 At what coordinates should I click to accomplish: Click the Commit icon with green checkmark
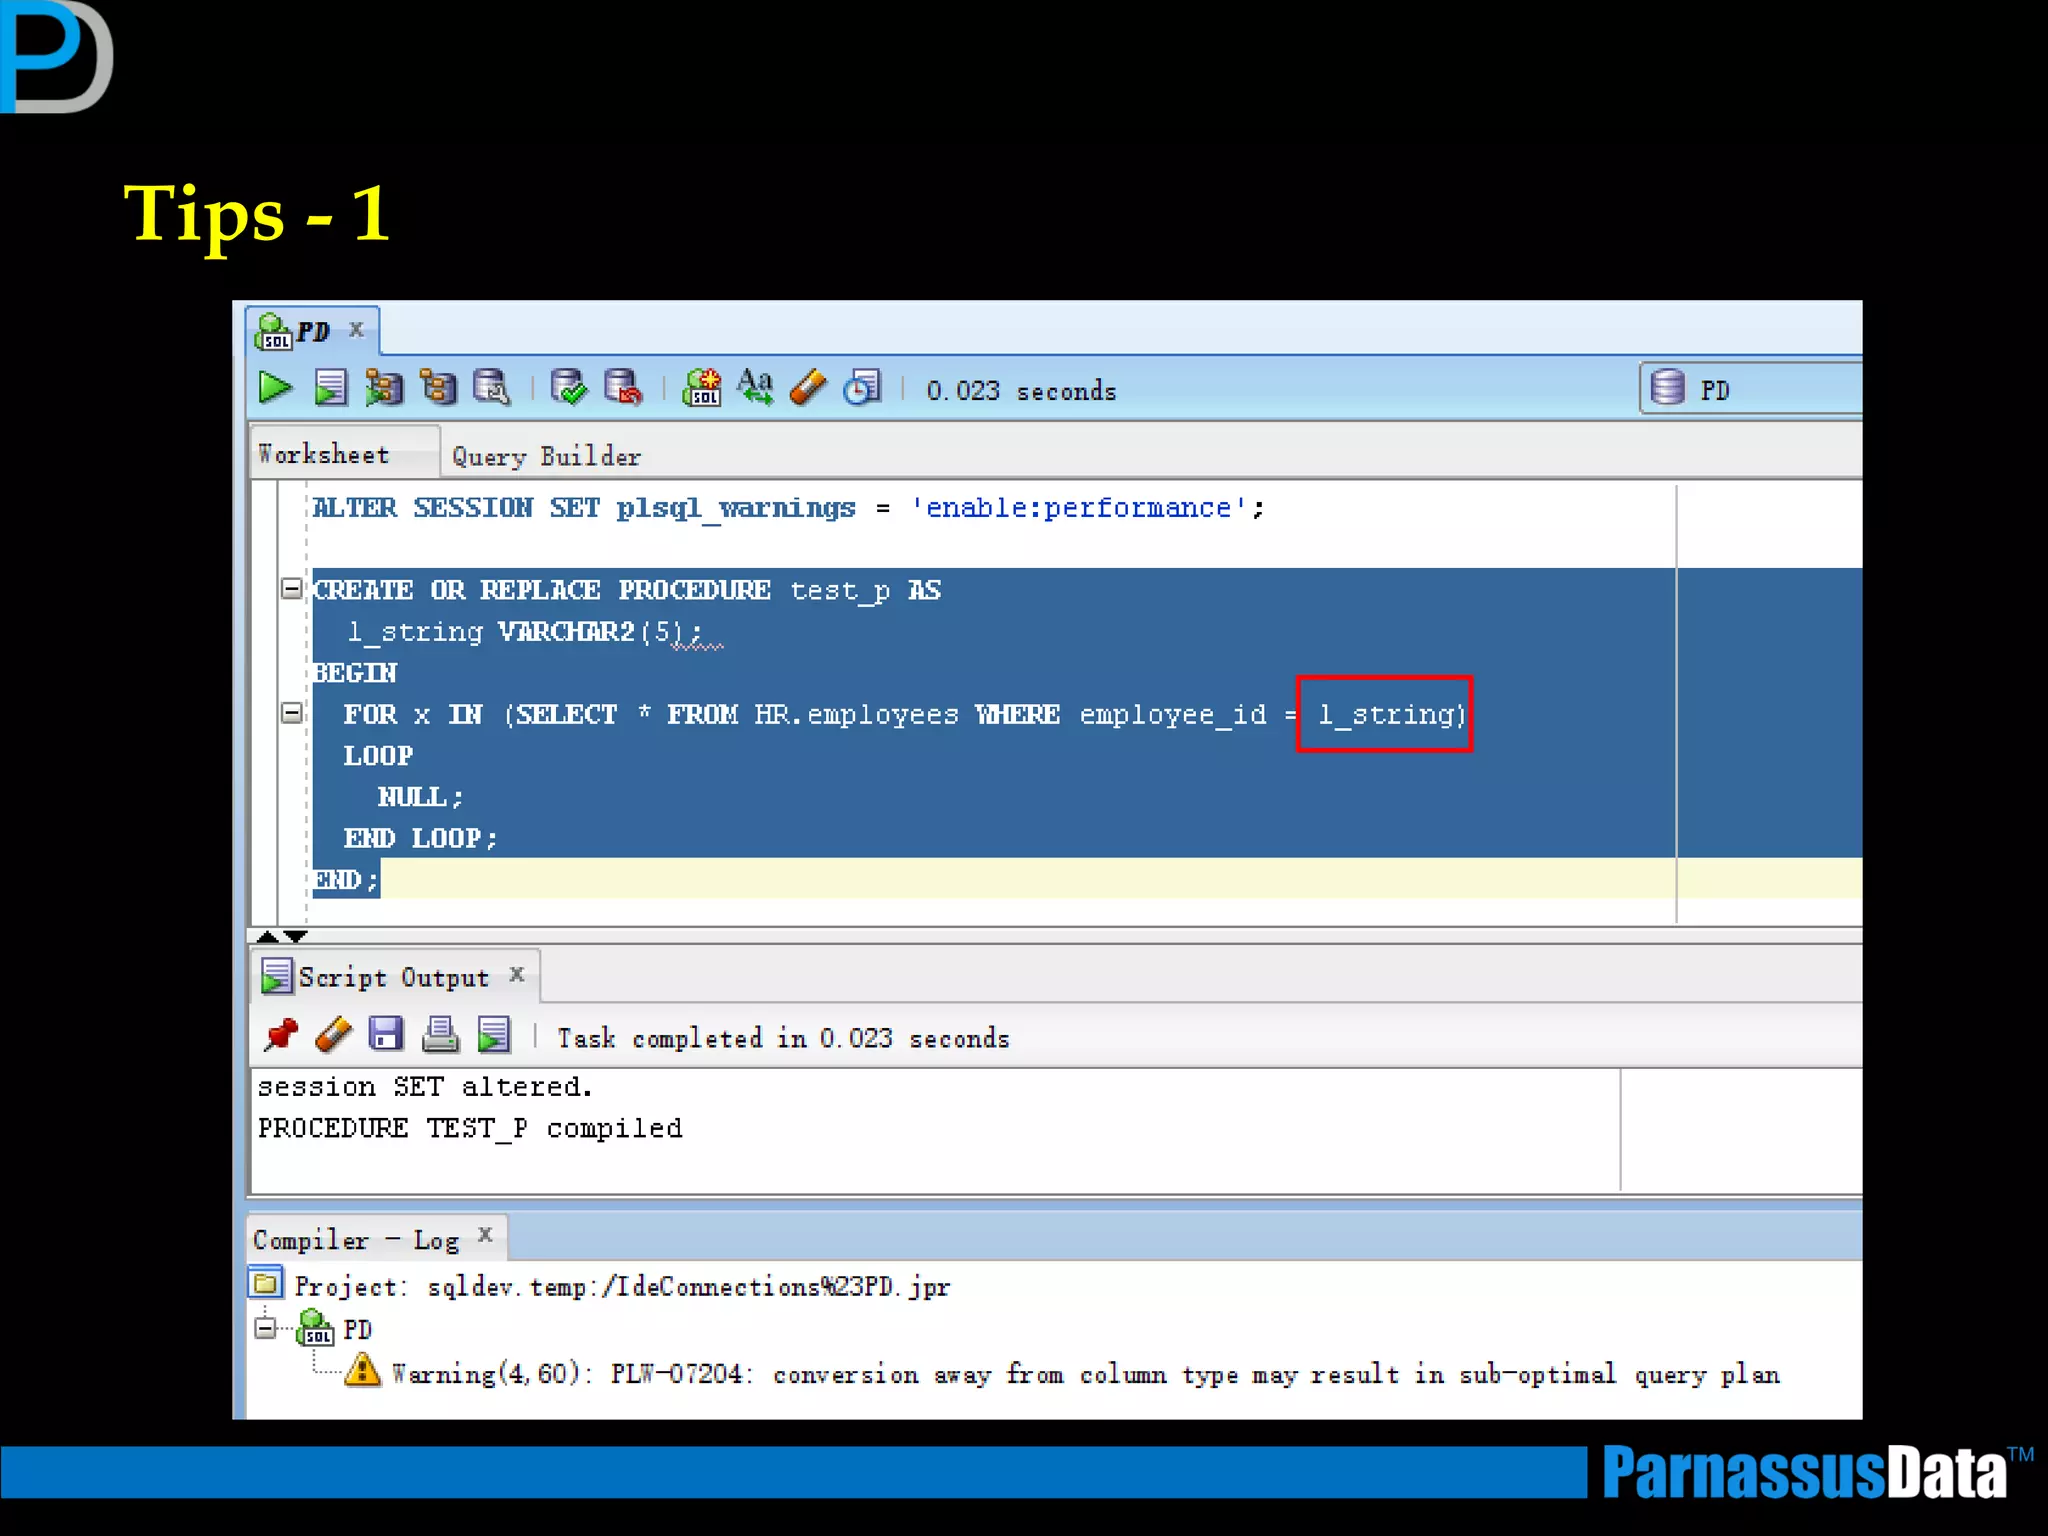(x=569, y=388)
